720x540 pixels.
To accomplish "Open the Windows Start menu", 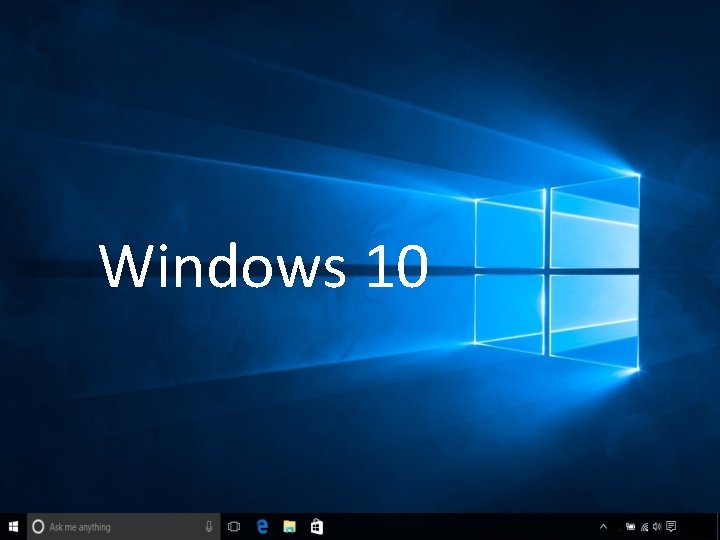I will tap(13, 527).
